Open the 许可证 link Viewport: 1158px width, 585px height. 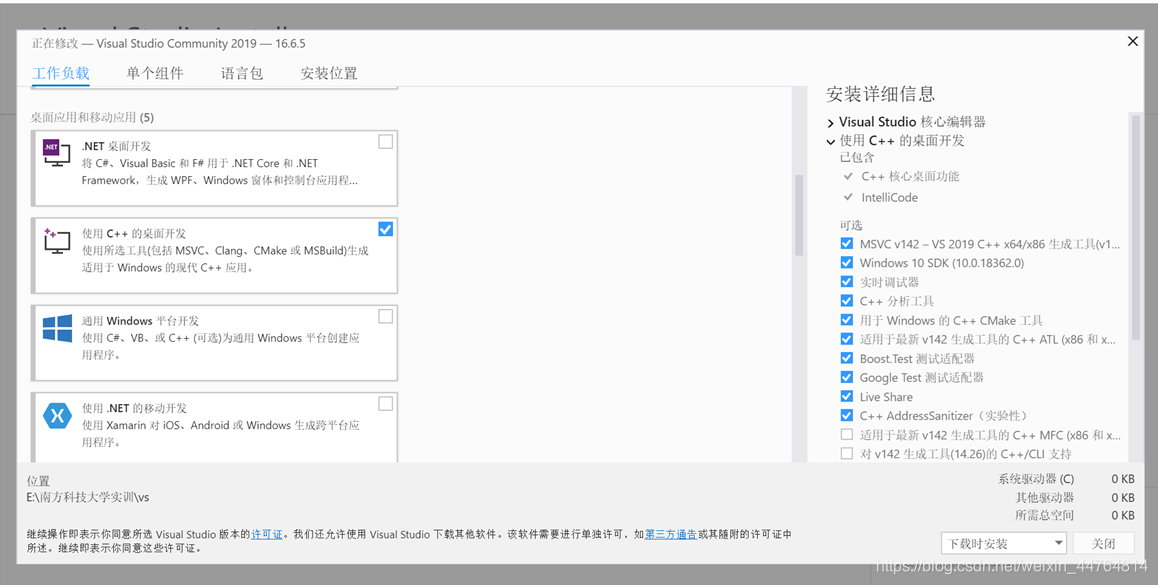click(x=267, y=534)
